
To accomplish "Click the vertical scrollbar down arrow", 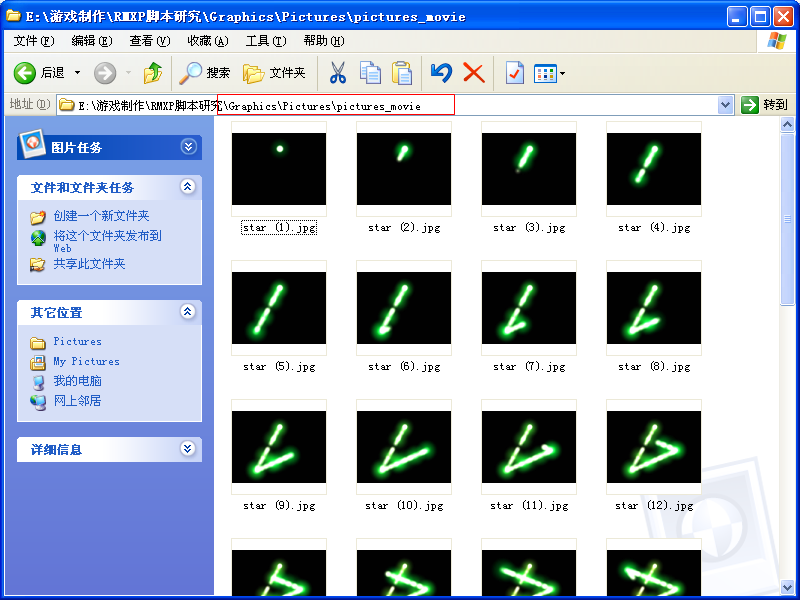I will pyautogui.click(x=787, y=587).
